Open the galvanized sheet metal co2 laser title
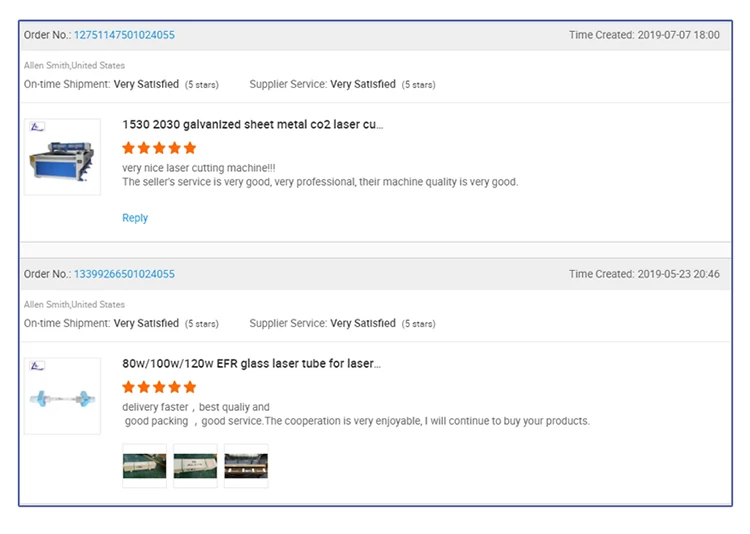Screen dimensions: 750x534 [x=252, y=125]
